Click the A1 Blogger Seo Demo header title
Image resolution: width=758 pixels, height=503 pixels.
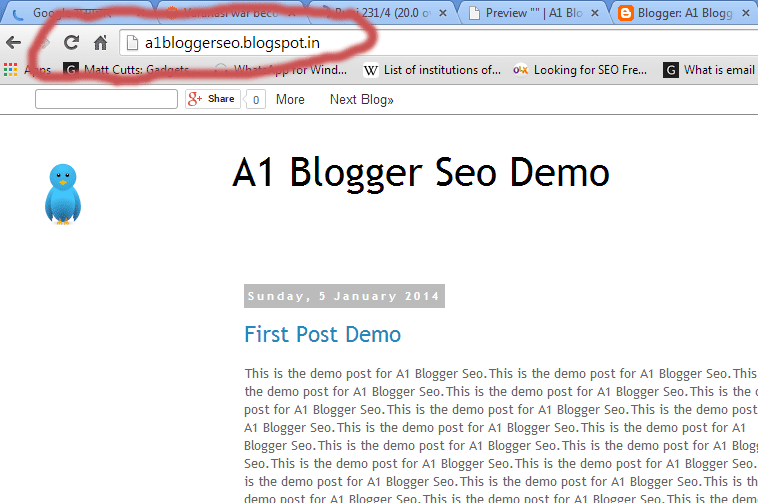(420, 172)
